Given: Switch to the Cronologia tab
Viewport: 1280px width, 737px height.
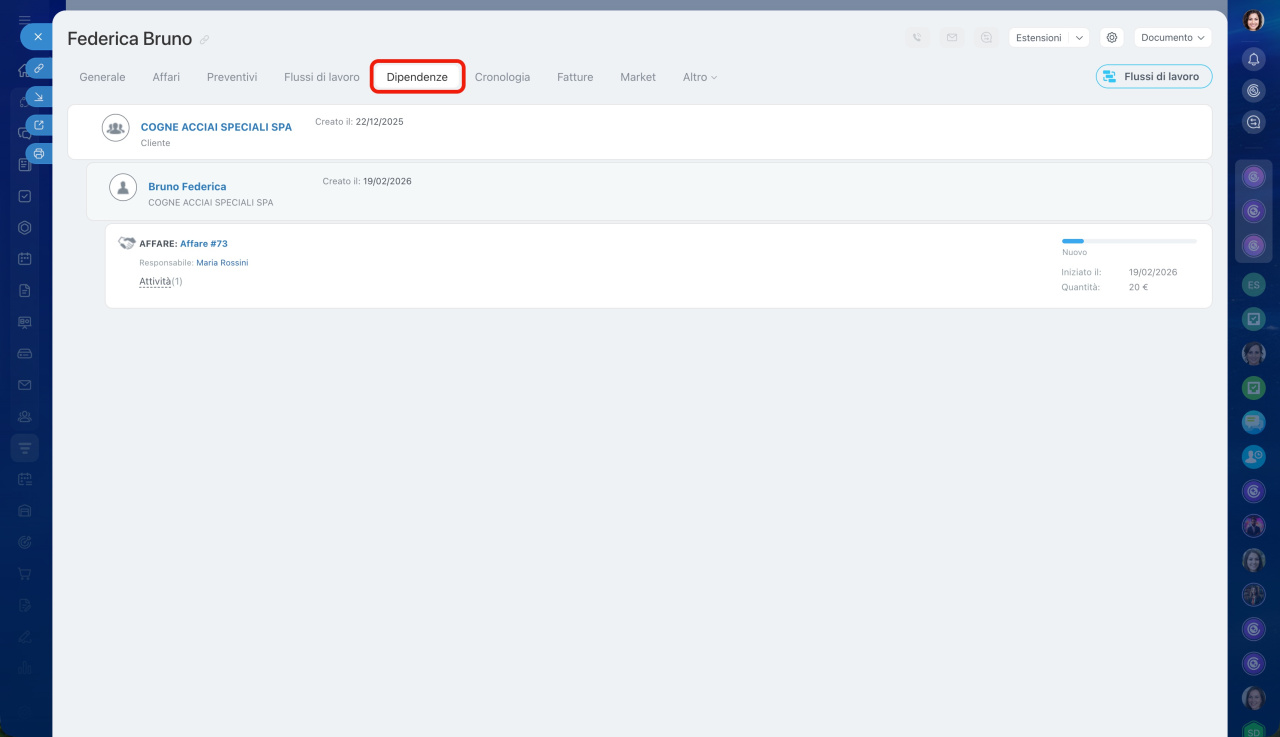Looking at the screenshot, I should coord(502,77).
